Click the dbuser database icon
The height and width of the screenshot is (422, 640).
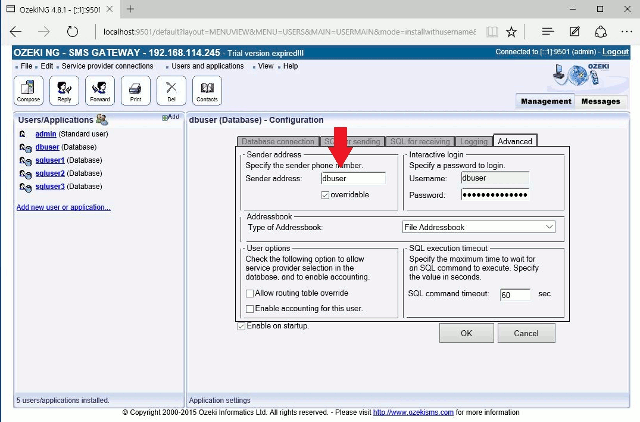26,148
